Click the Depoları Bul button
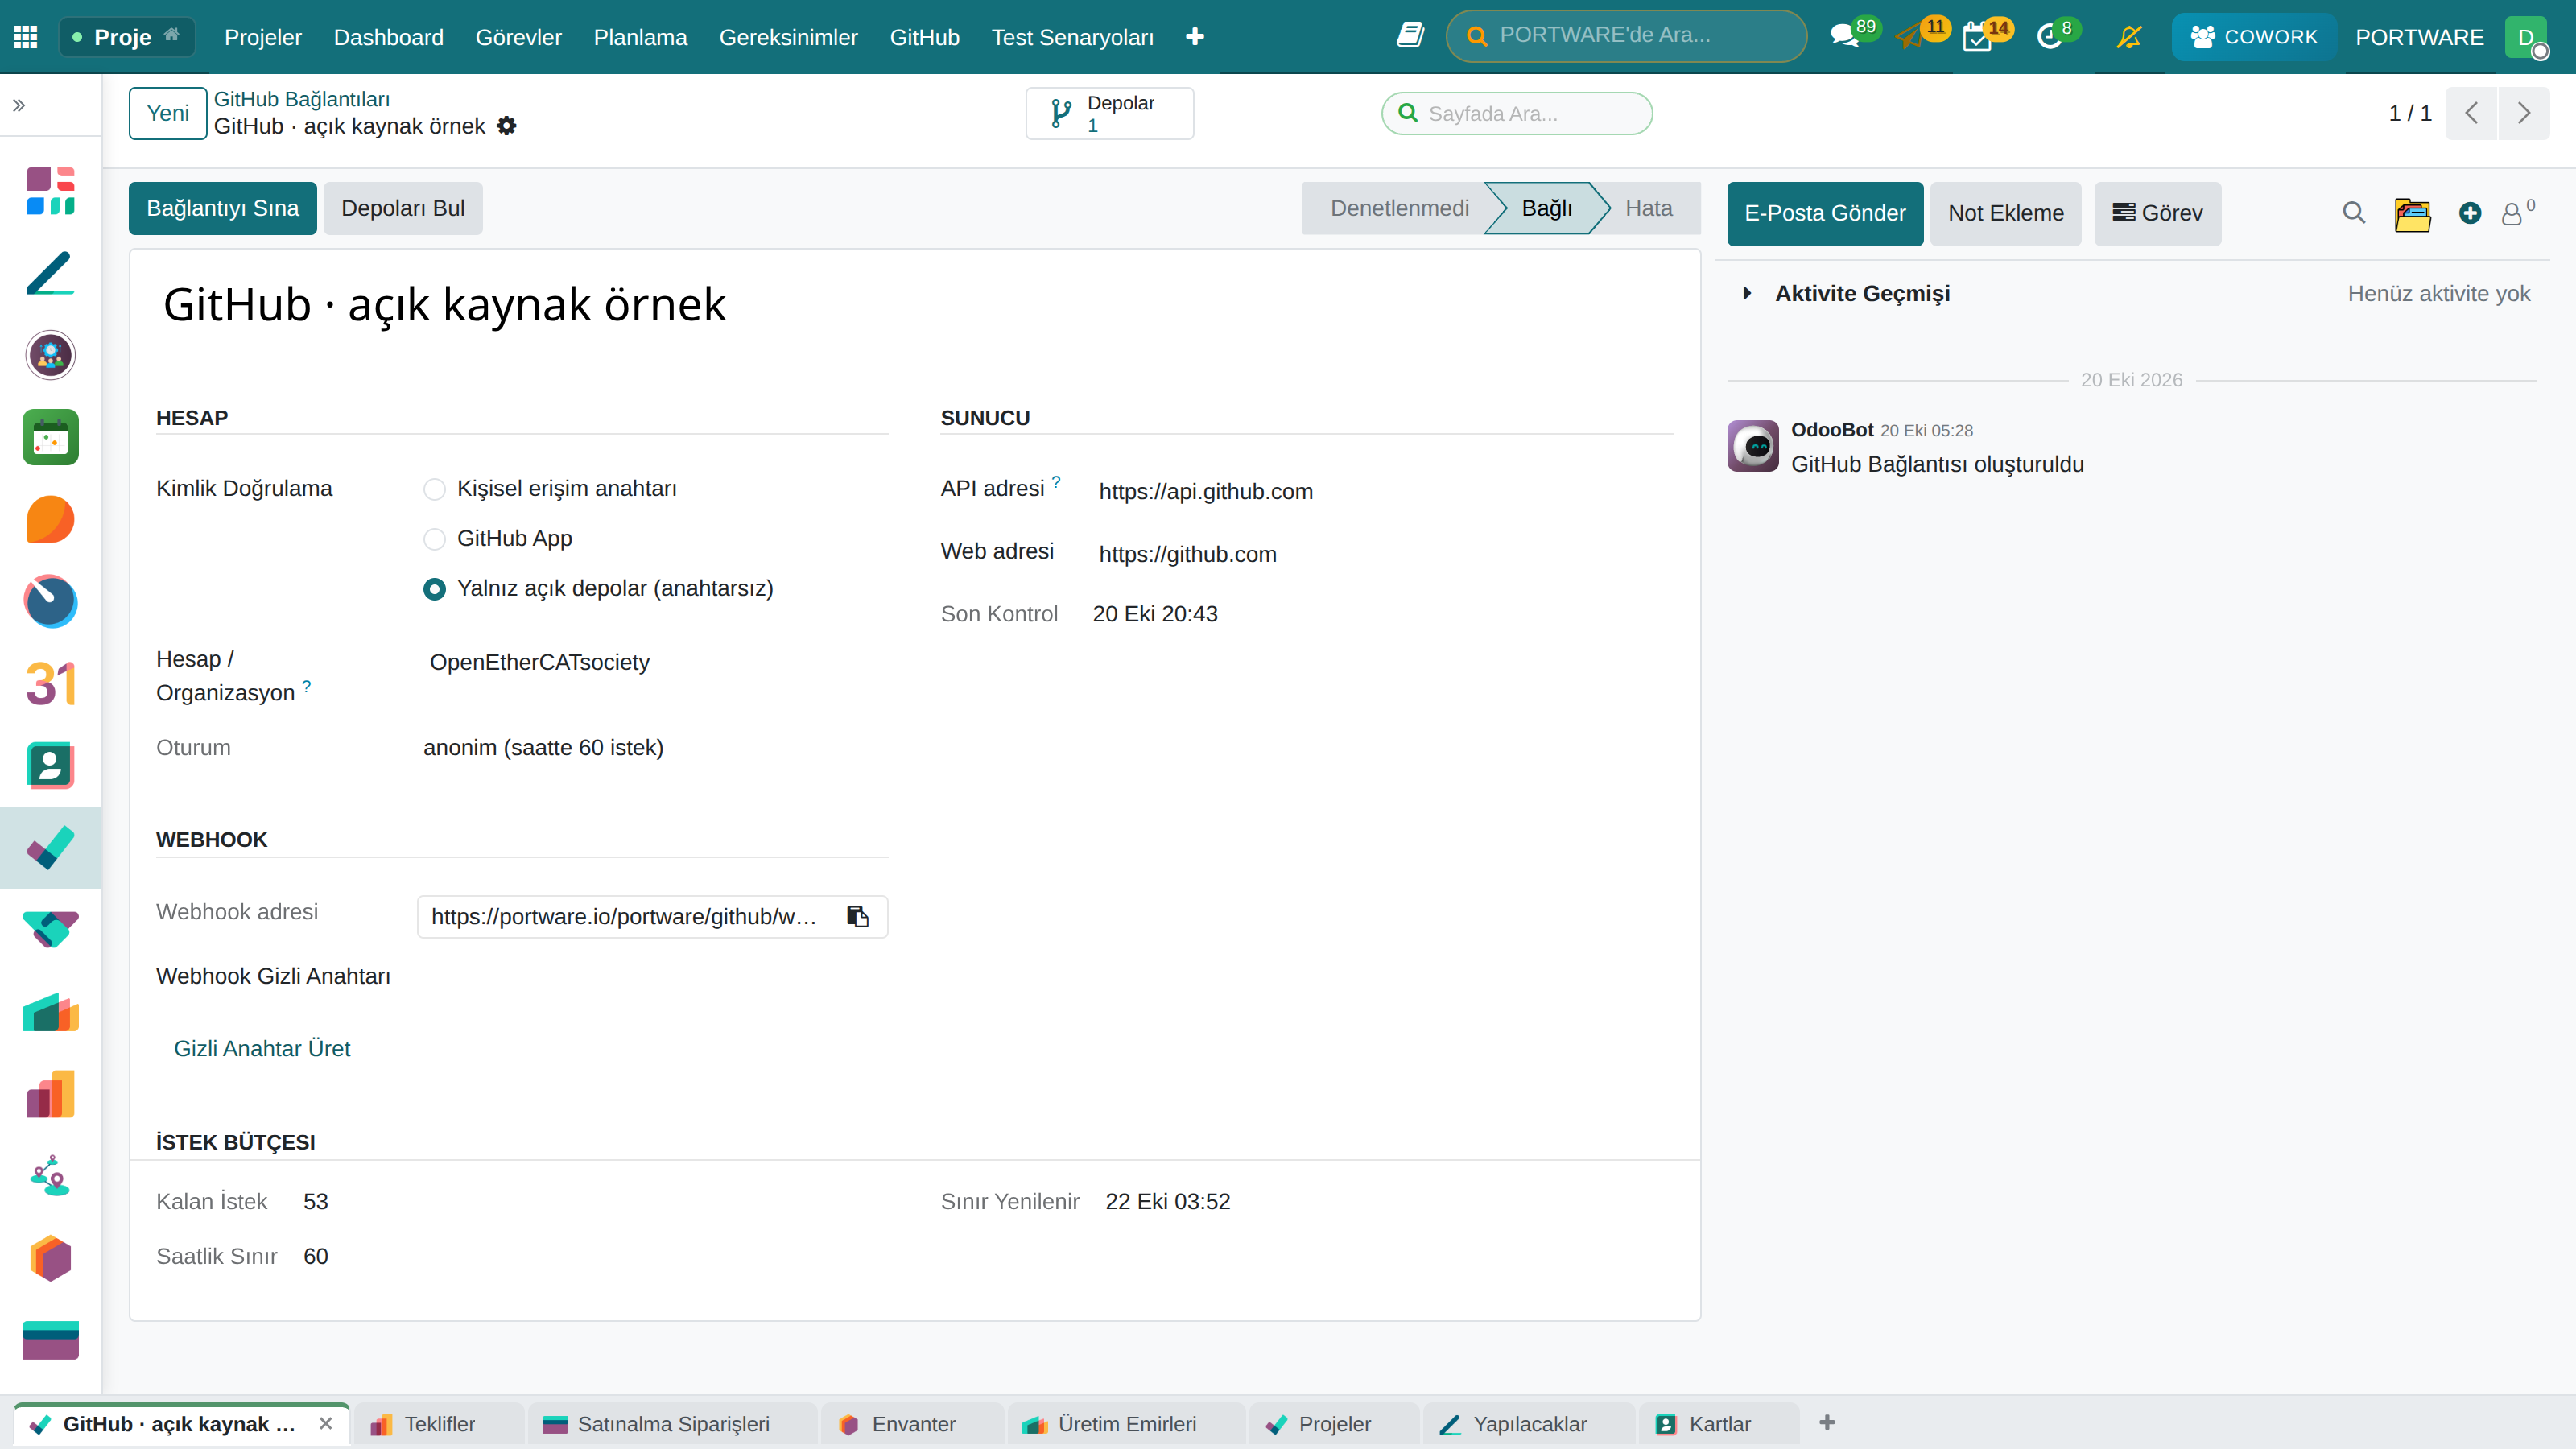The height and width of the screenshot is (1449, 2576). coord(403,208)
